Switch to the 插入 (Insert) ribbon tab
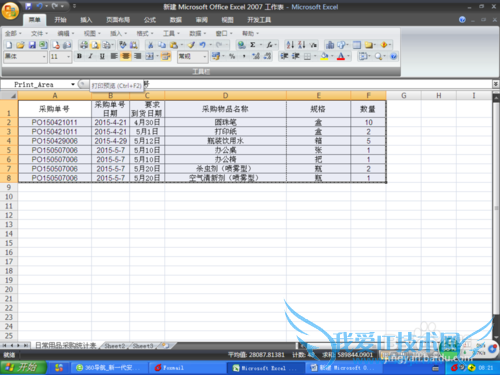Screen dimensions: 500x375 click(x=86, y=20)
